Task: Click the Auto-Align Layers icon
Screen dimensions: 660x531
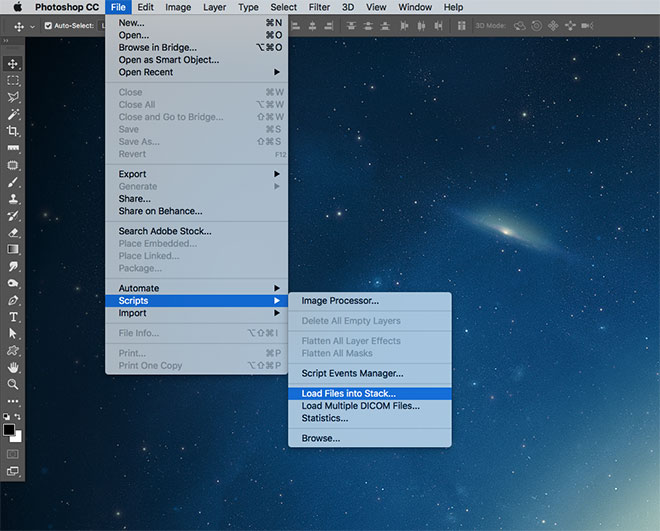Action: (461, 26)
